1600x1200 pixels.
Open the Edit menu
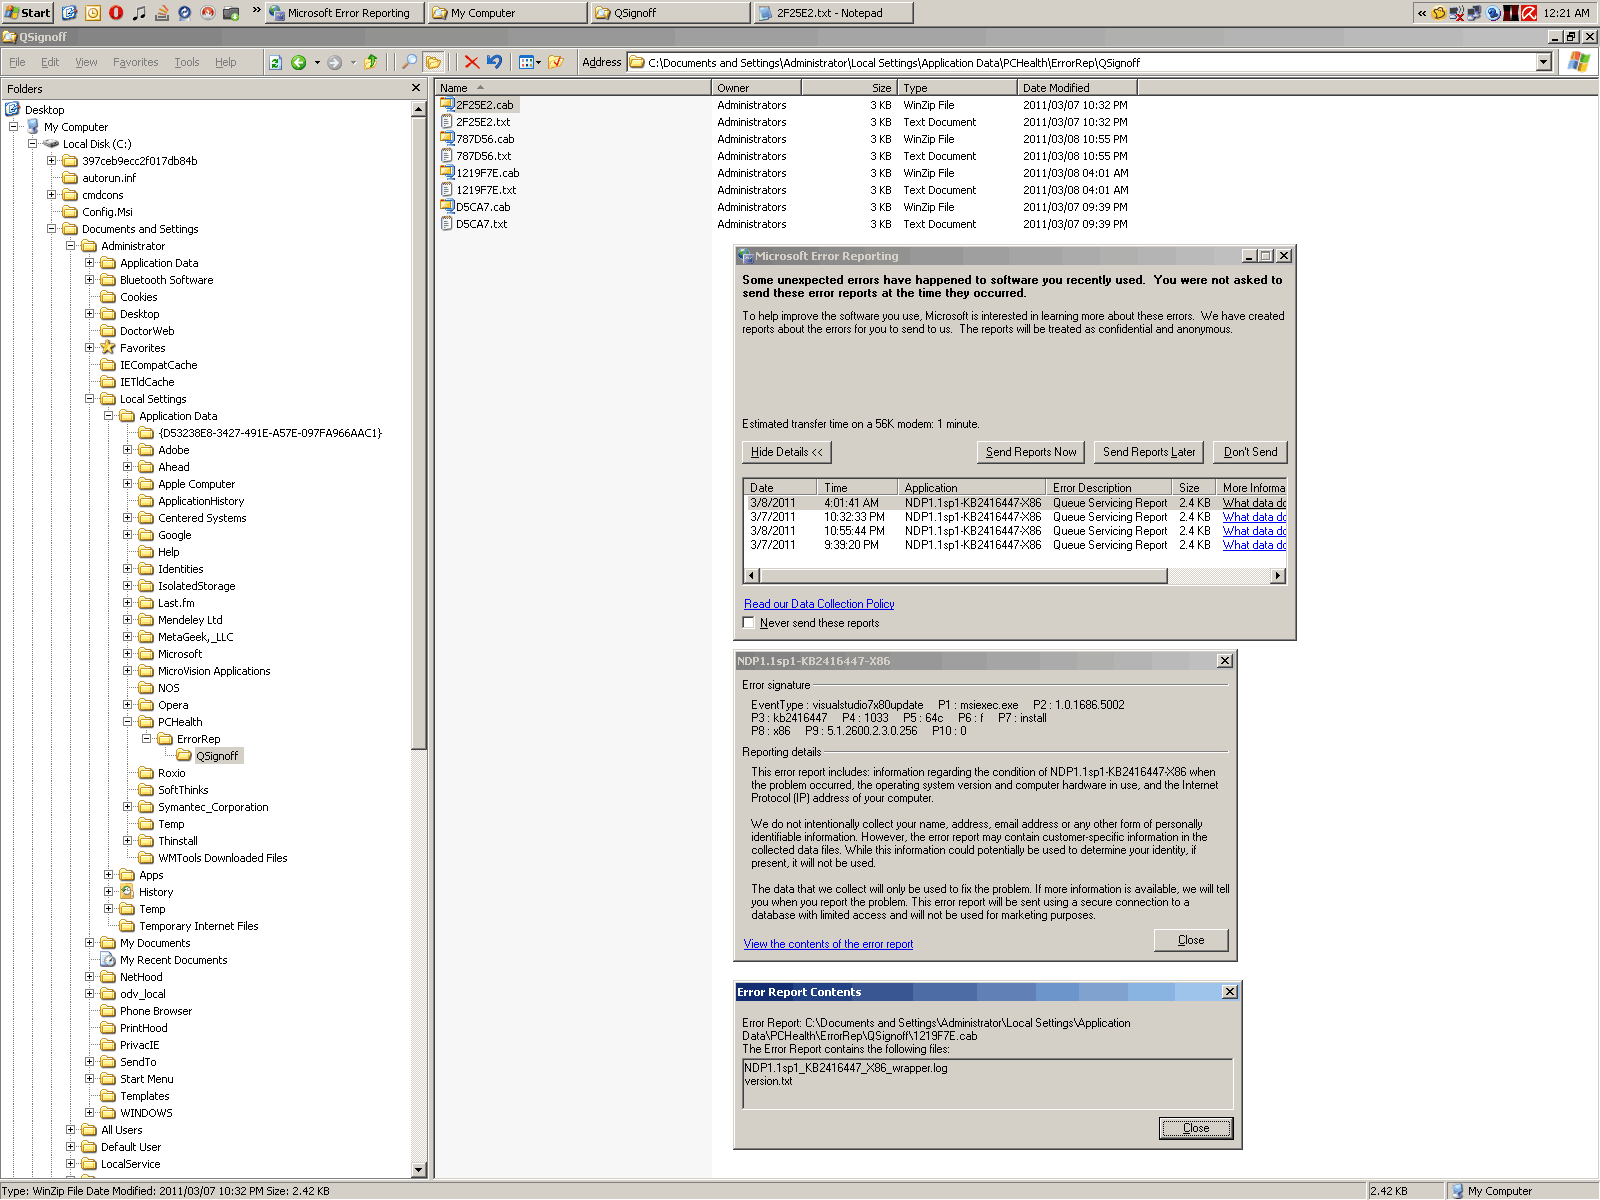click(50, 62)
